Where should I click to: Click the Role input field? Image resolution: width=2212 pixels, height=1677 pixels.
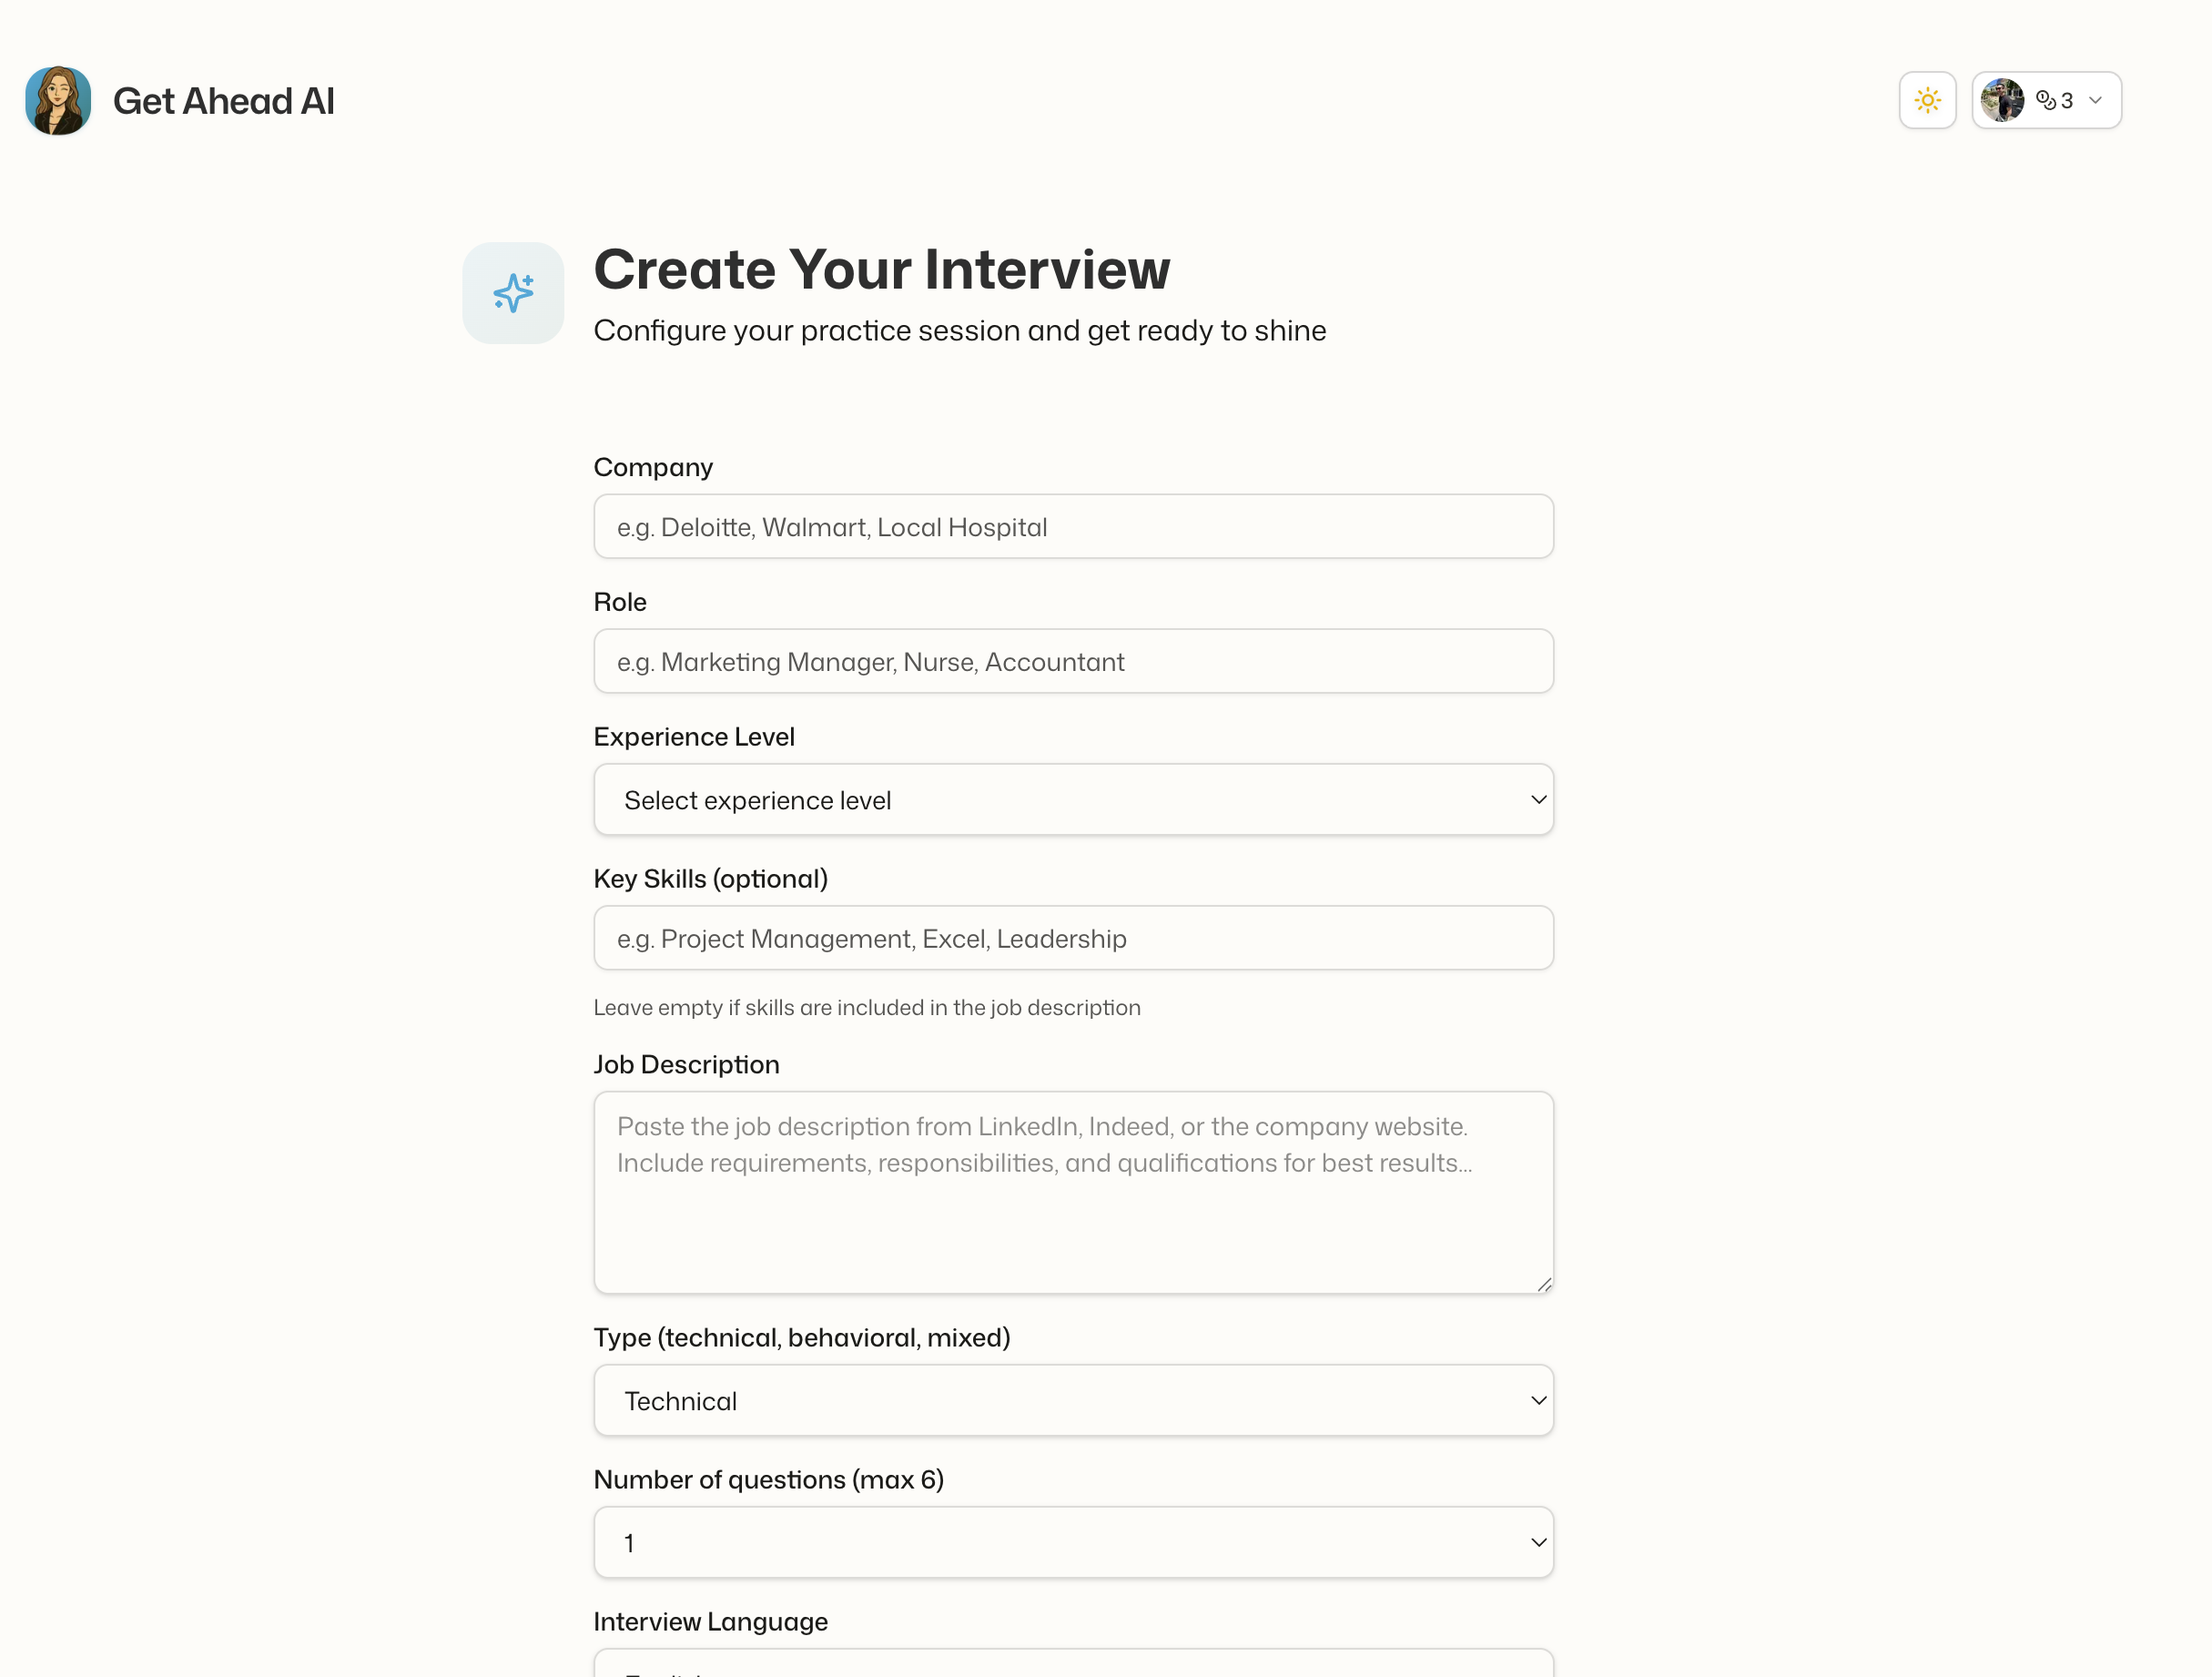(1073, 661)
